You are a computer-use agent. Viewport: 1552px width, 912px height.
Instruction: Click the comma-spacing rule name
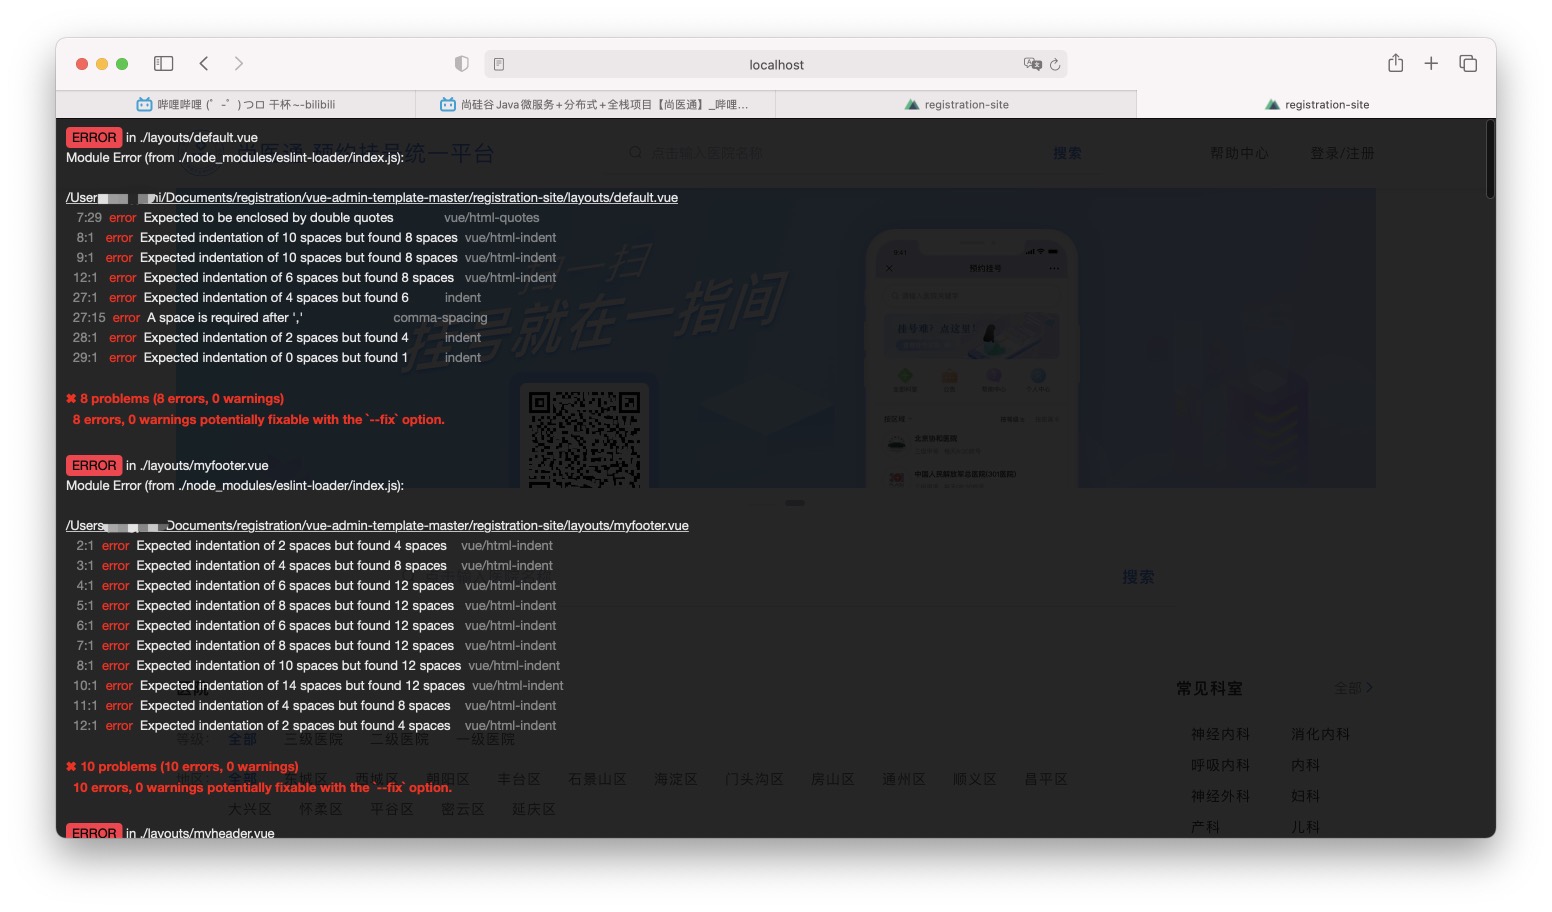(x=440, y=318)
